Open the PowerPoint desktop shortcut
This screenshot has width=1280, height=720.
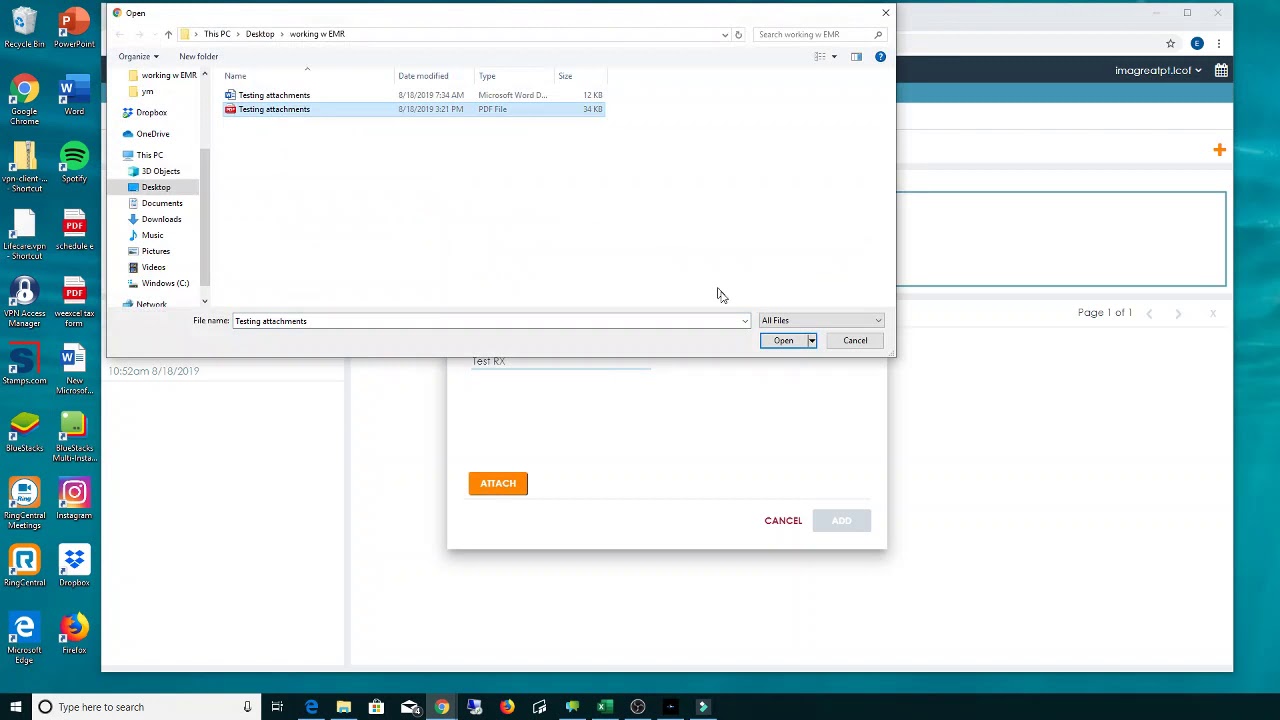pyautogui.click(x=74, y=28)
